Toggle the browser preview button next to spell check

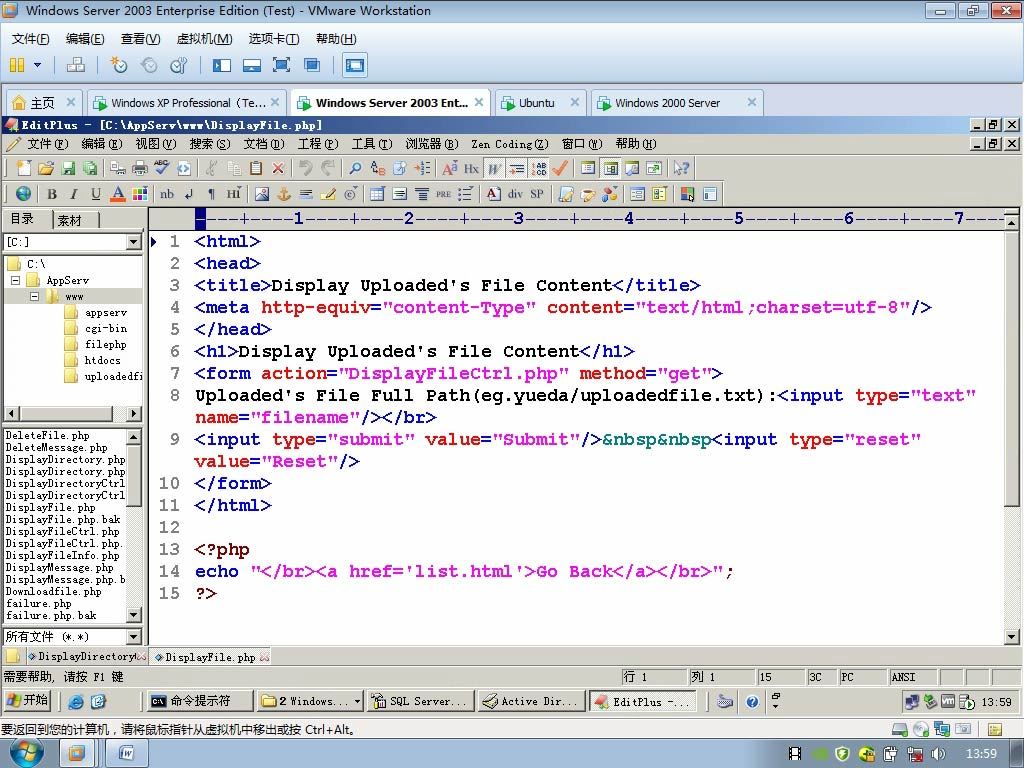(x=184, y=168)
